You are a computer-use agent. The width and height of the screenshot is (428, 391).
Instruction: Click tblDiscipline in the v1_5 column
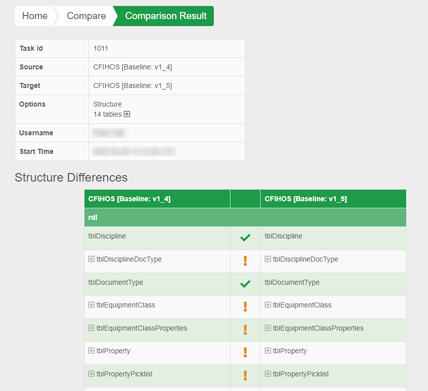point(283,236)
